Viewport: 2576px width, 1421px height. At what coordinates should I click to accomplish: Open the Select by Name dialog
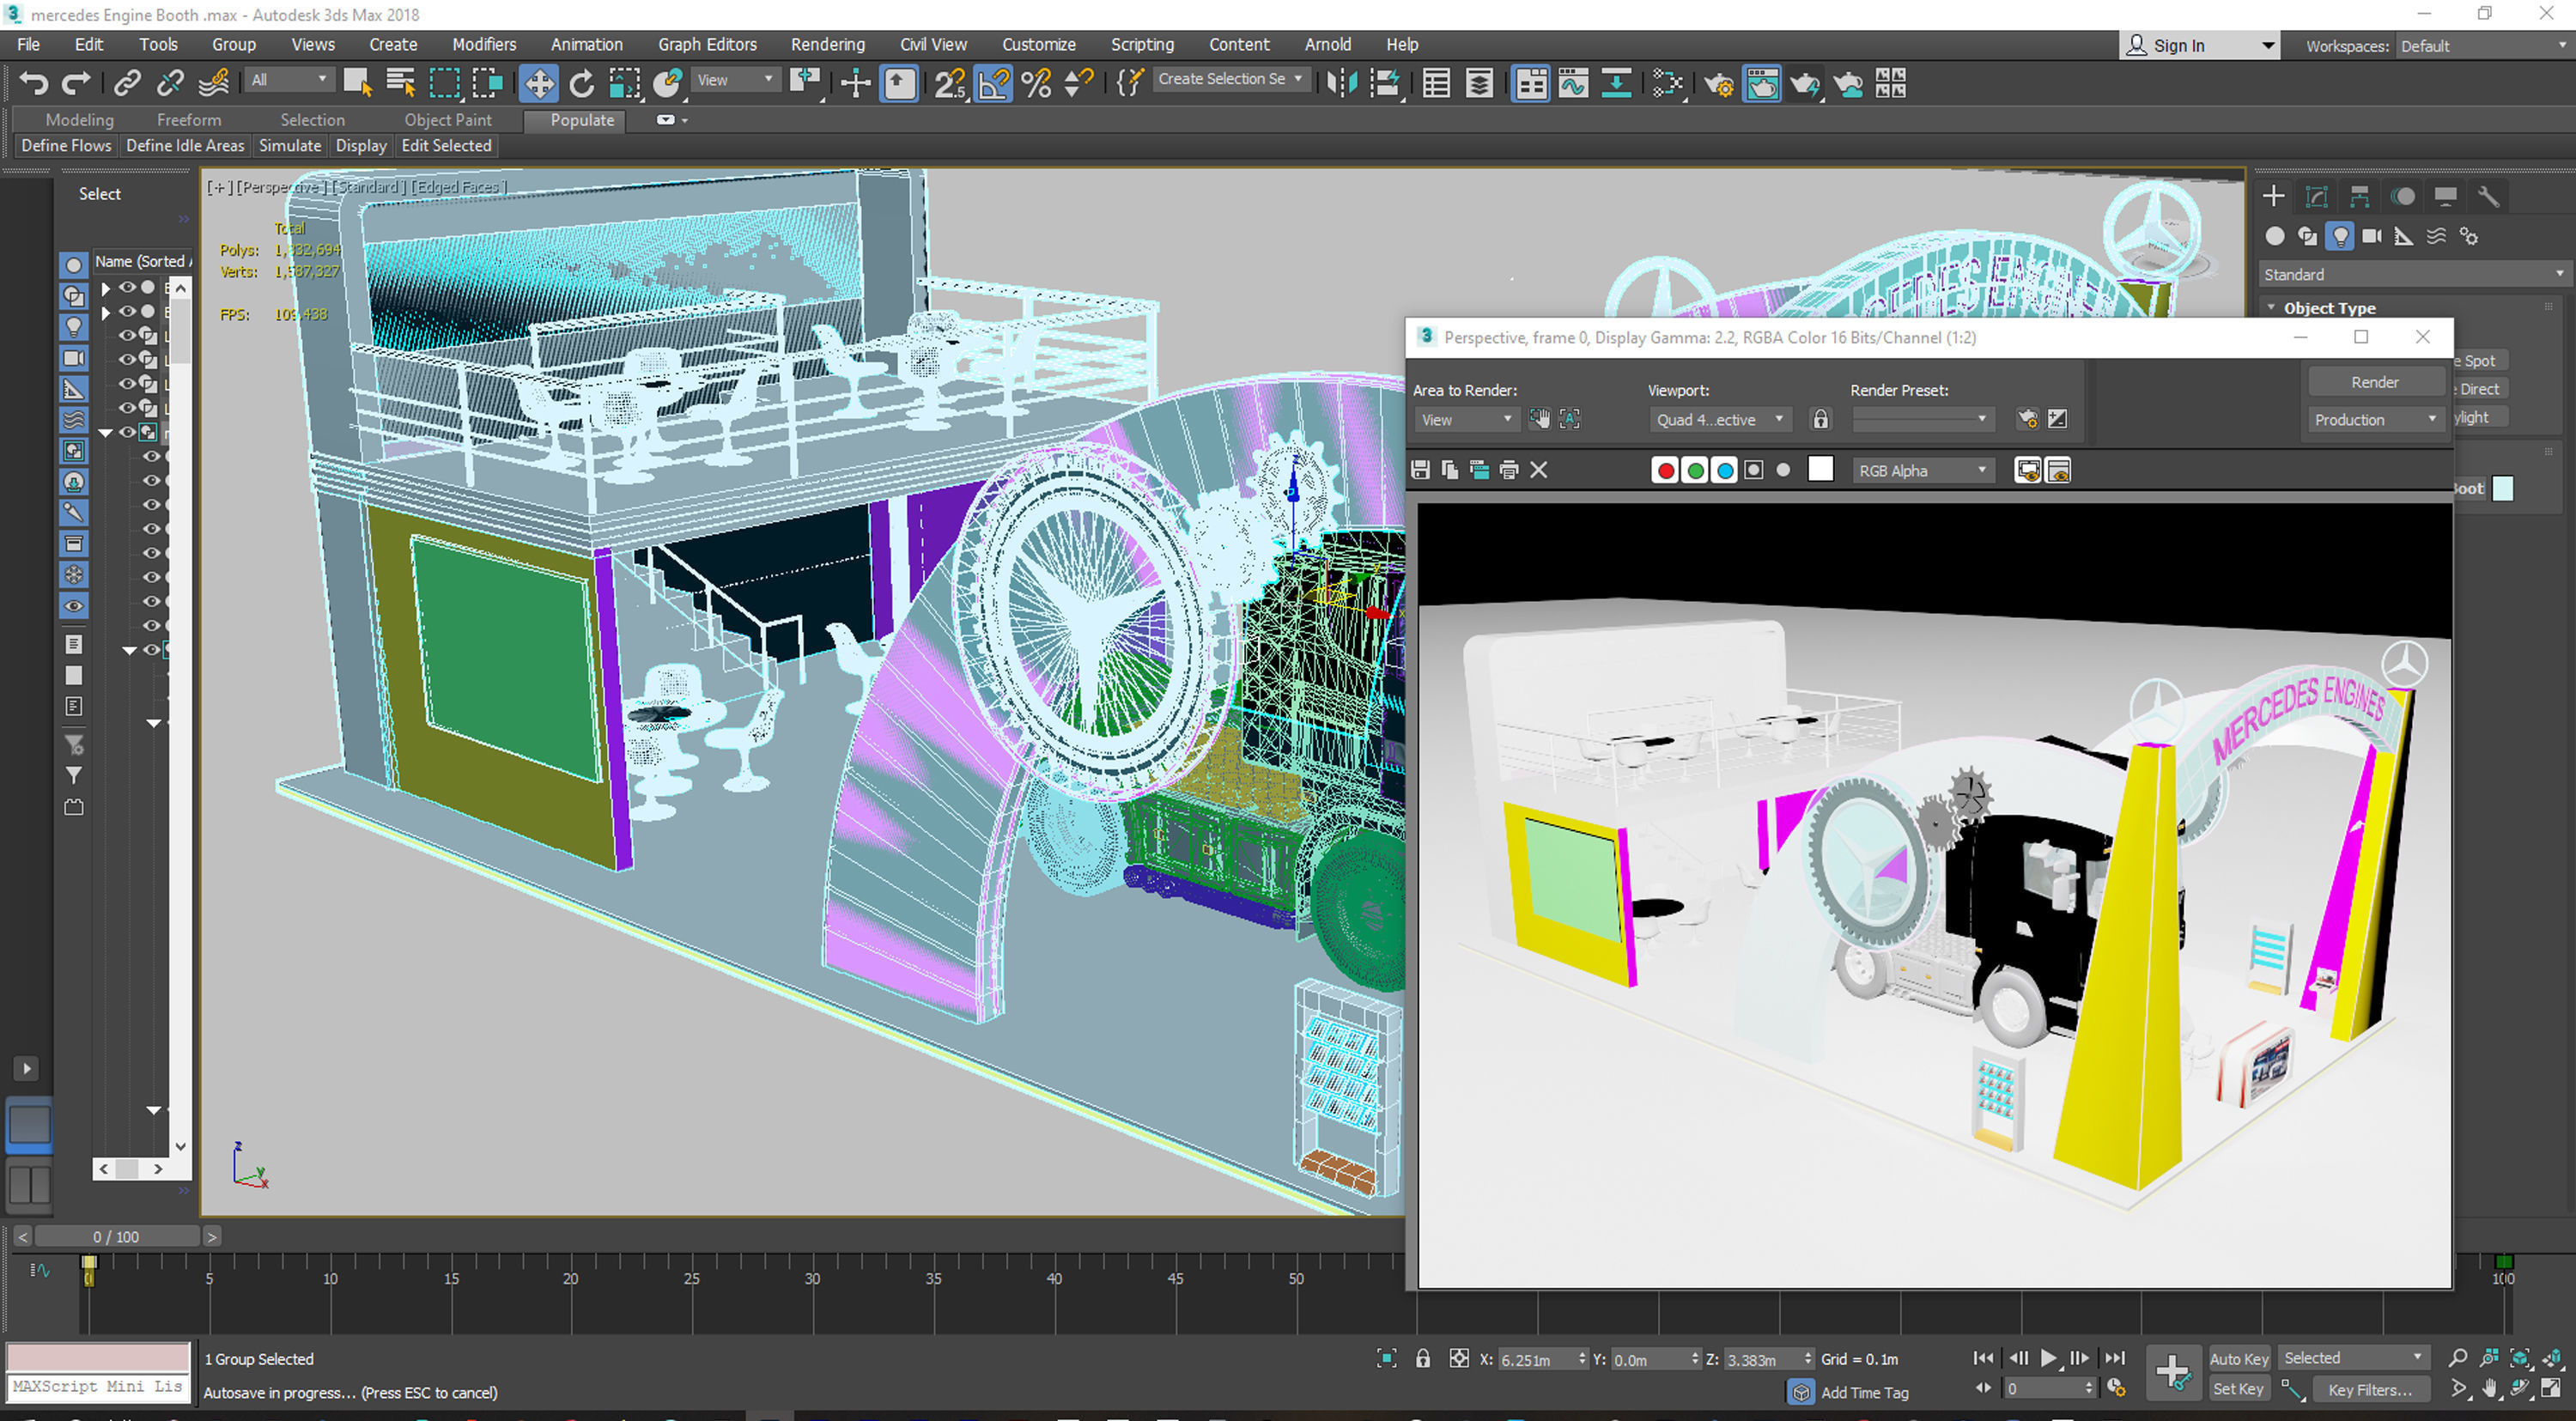click(x=400, y=83)
